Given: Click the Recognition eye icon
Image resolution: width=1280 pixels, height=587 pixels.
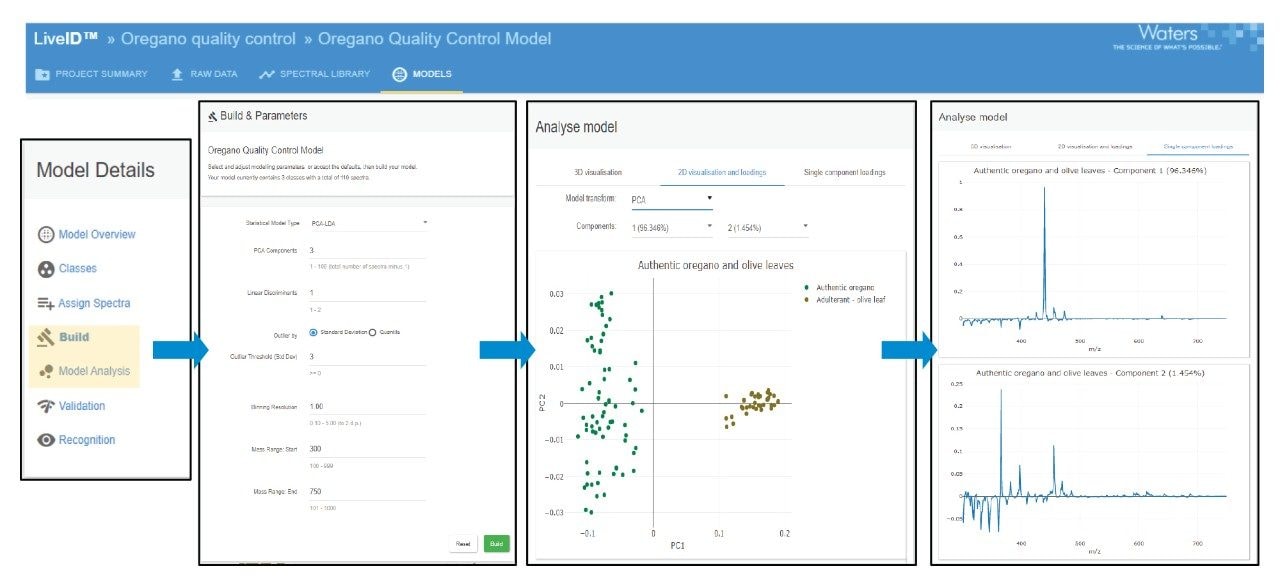Looking at the screenshot, I should tap(46, 440).
